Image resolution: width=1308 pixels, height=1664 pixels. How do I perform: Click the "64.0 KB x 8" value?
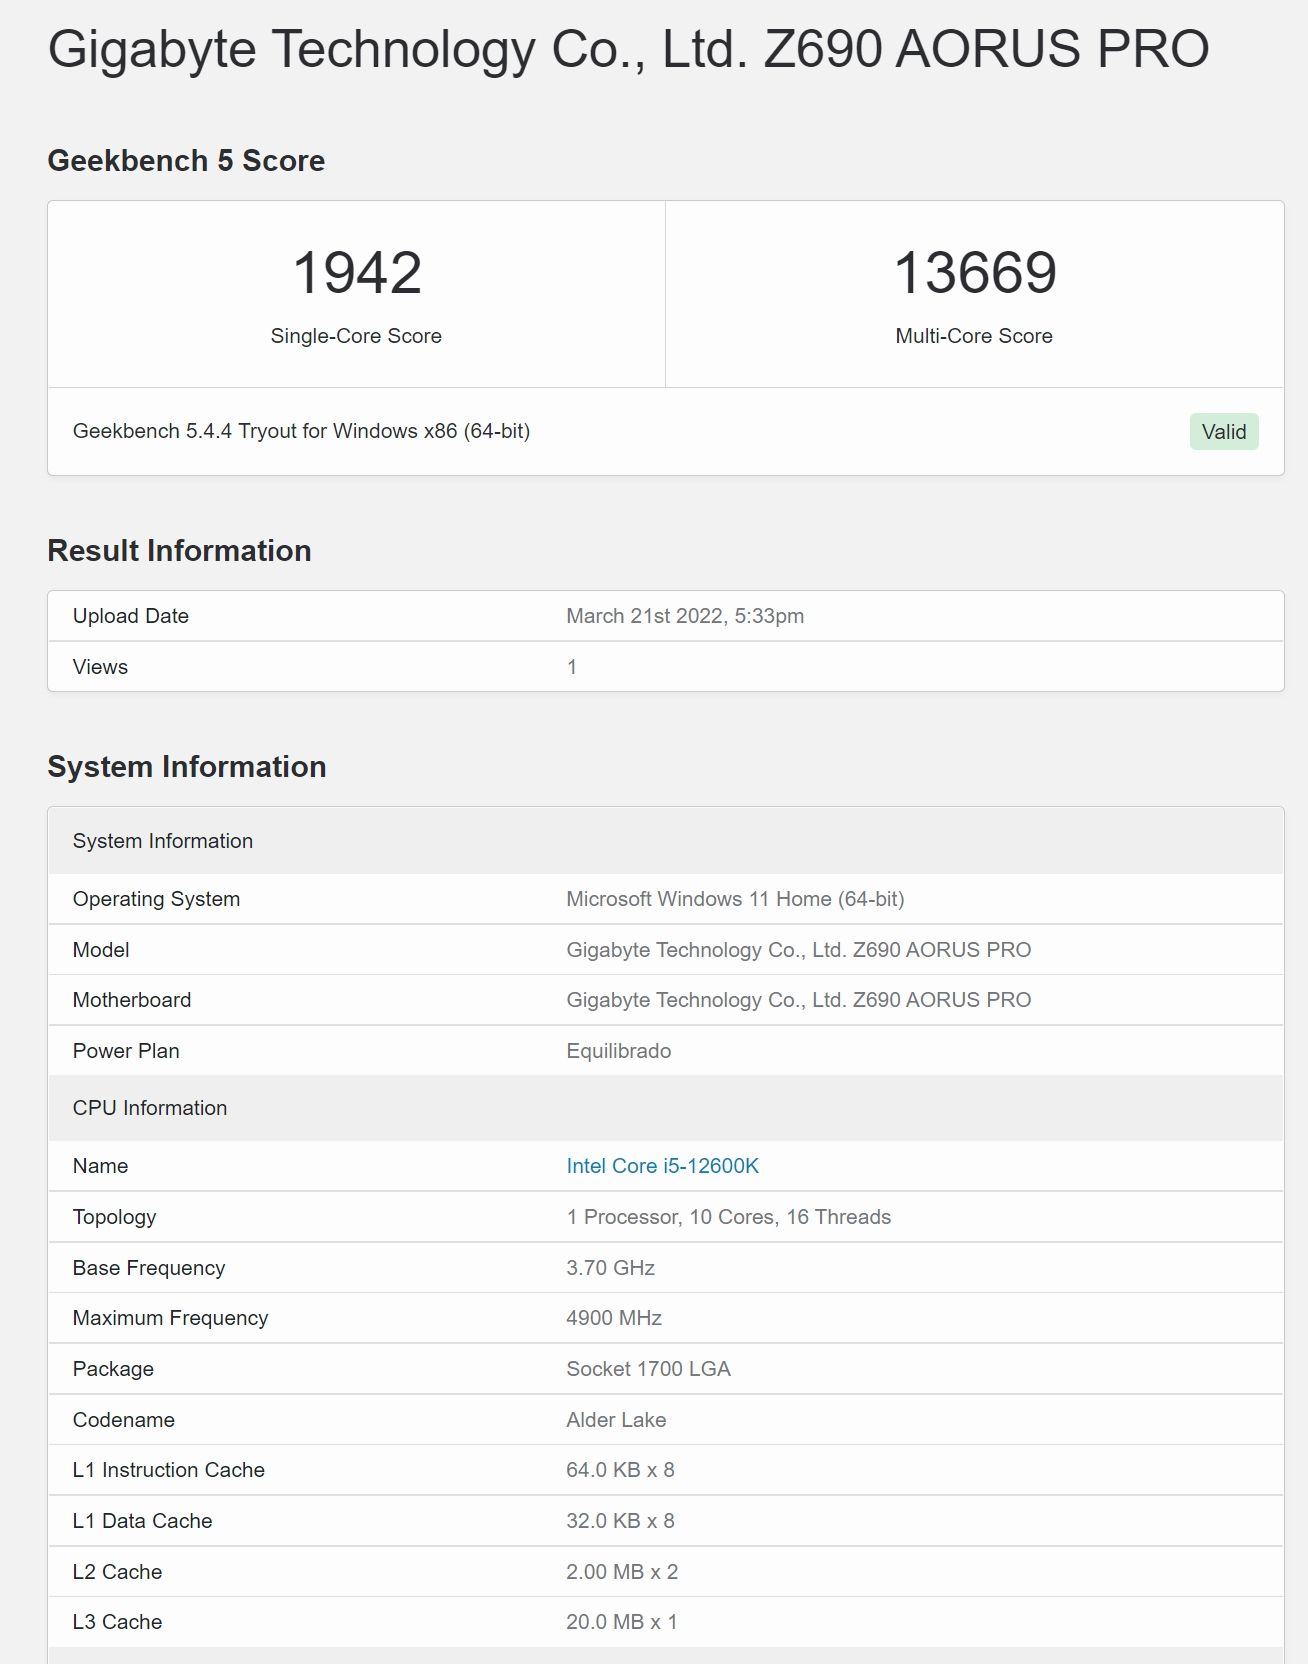620,1470
